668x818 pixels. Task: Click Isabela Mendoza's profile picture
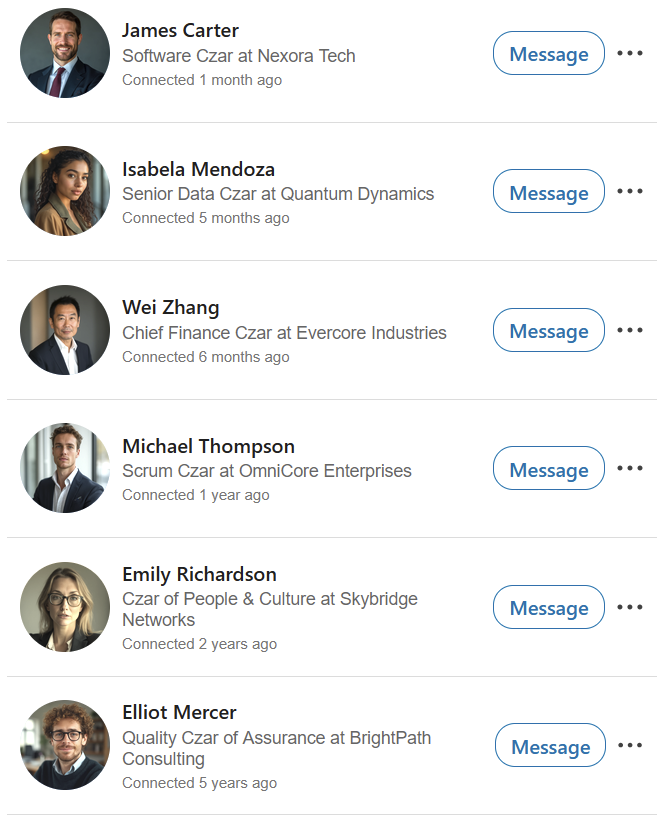tap(65, 191)
